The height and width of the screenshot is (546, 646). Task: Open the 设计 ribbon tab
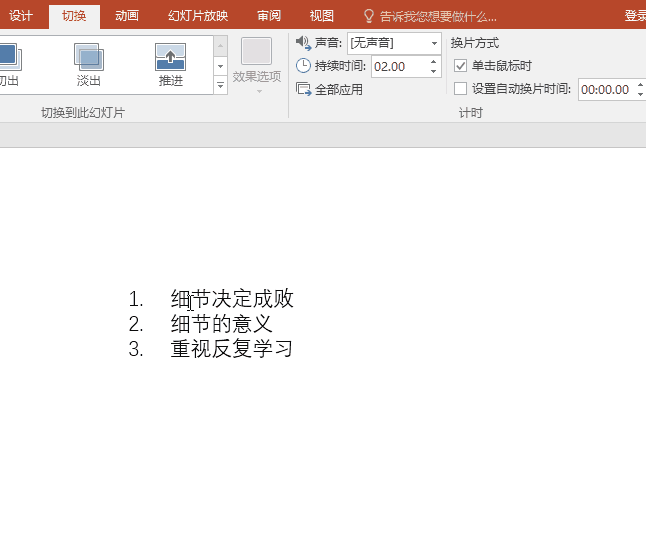[x=21, y=16]
